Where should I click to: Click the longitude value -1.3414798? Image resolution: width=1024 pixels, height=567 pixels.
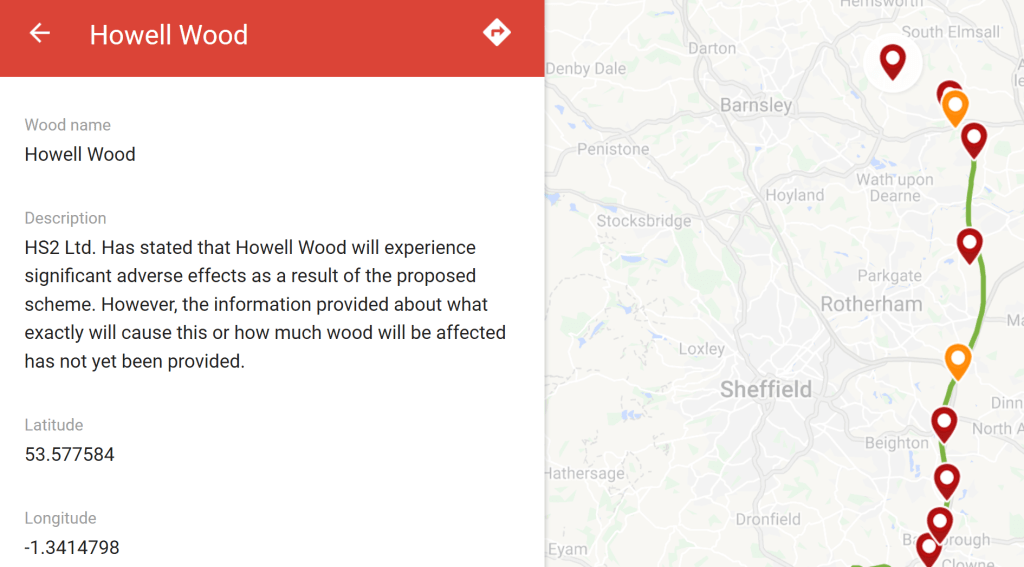pyautogui.click(x=72, y=547)
